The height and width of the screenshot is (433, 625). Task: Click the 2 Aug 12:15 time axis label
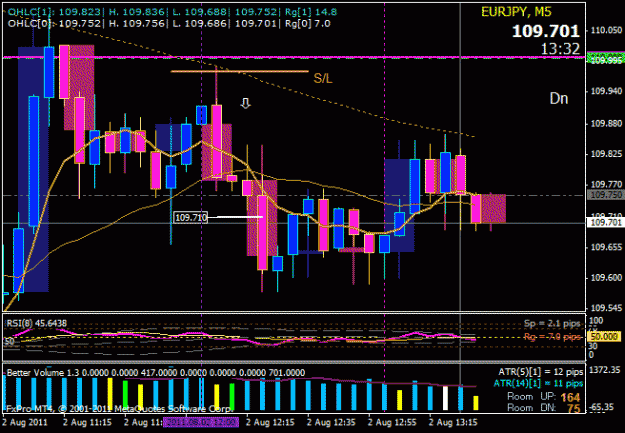[270, 422]
